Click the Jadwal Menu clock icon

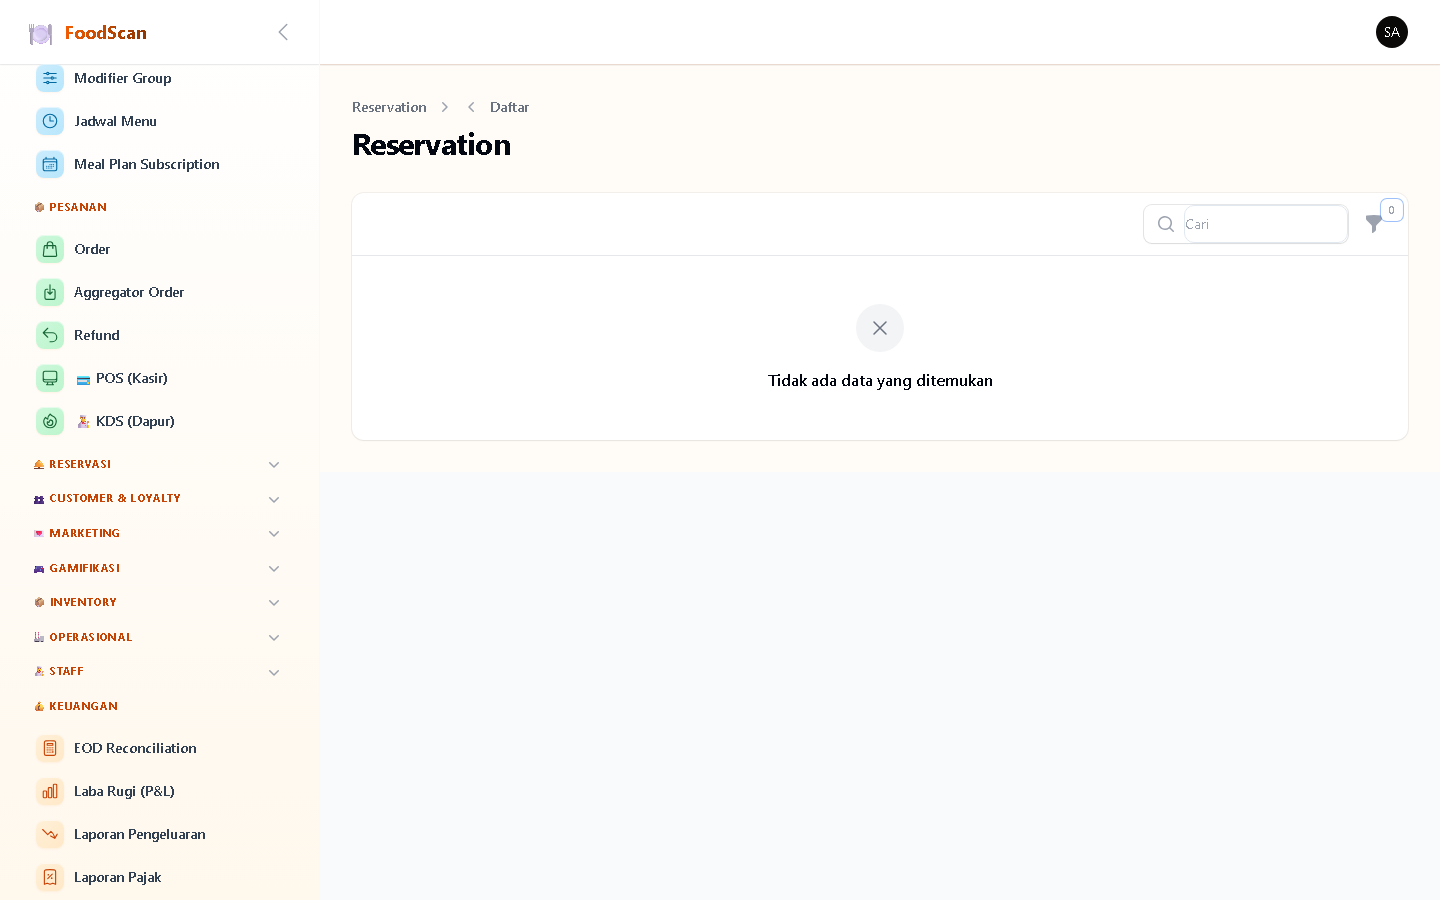tap(50, 121)
